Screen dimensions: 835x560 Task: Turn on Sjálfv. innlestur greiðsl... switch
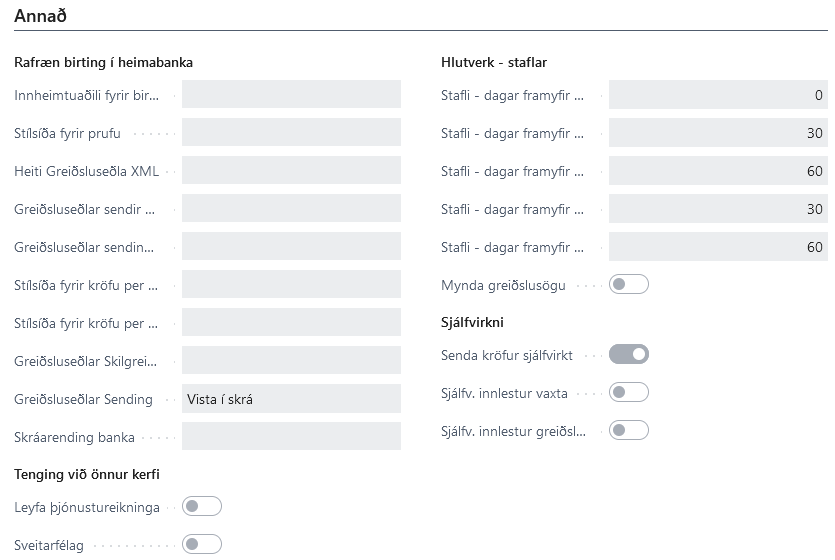[630, 430]
